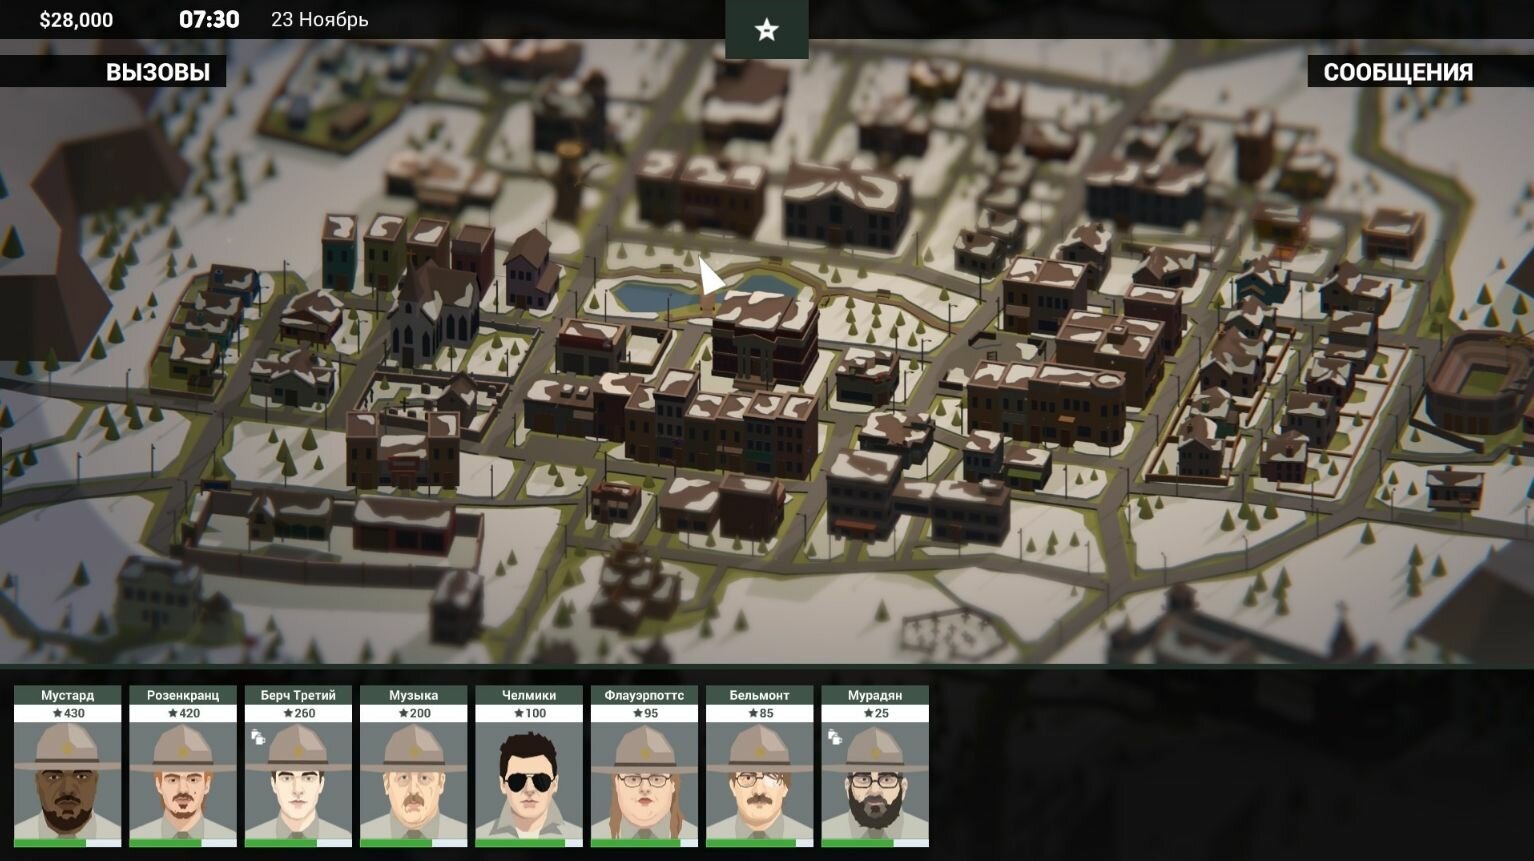Click Мустард's star rating 430
This screenshot has width=1534, height=861.
pyautogui.click(x=68, y=713)
